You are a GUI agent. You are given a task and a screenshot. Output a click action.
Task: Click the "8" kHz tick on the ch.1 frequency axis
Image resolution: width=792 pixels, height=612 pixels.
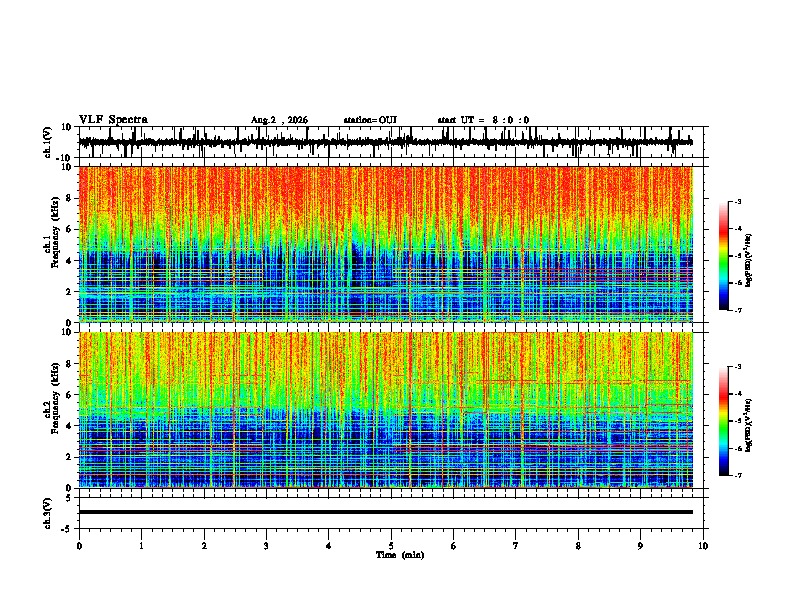pos(70,198)
